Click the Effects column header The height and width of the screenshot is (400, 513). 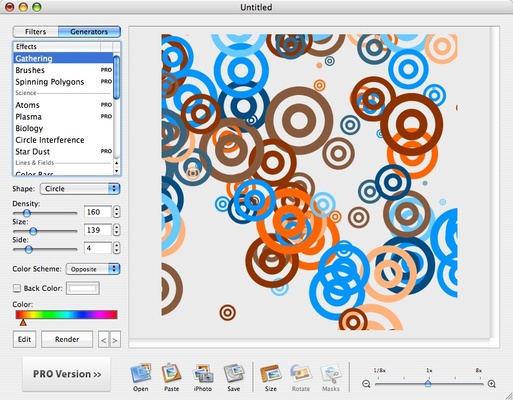pyautogui.click(x=57, y=47)
